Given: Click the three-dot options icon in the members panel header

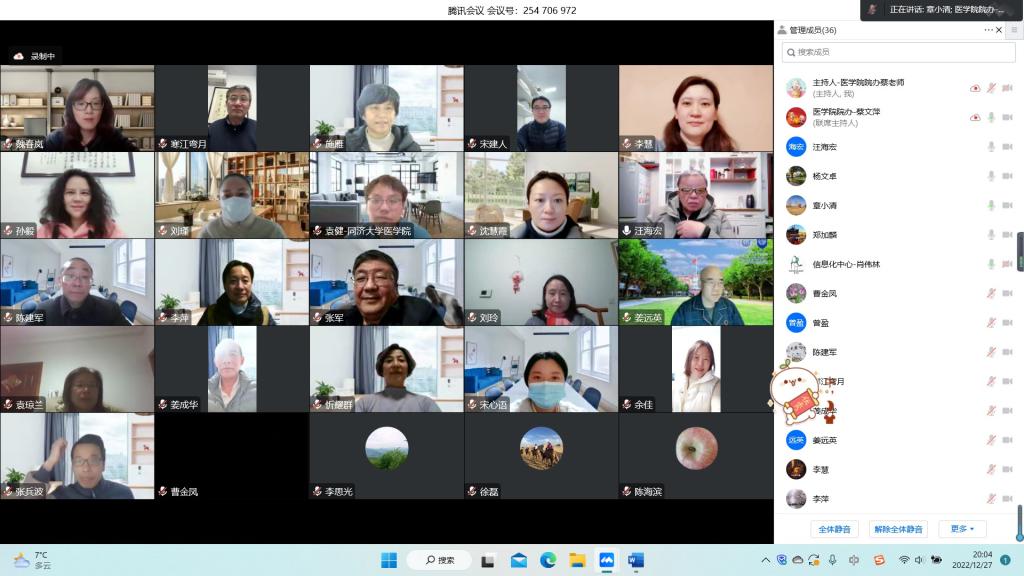Looking at the screenshot, I should click(x=986, y=30).
